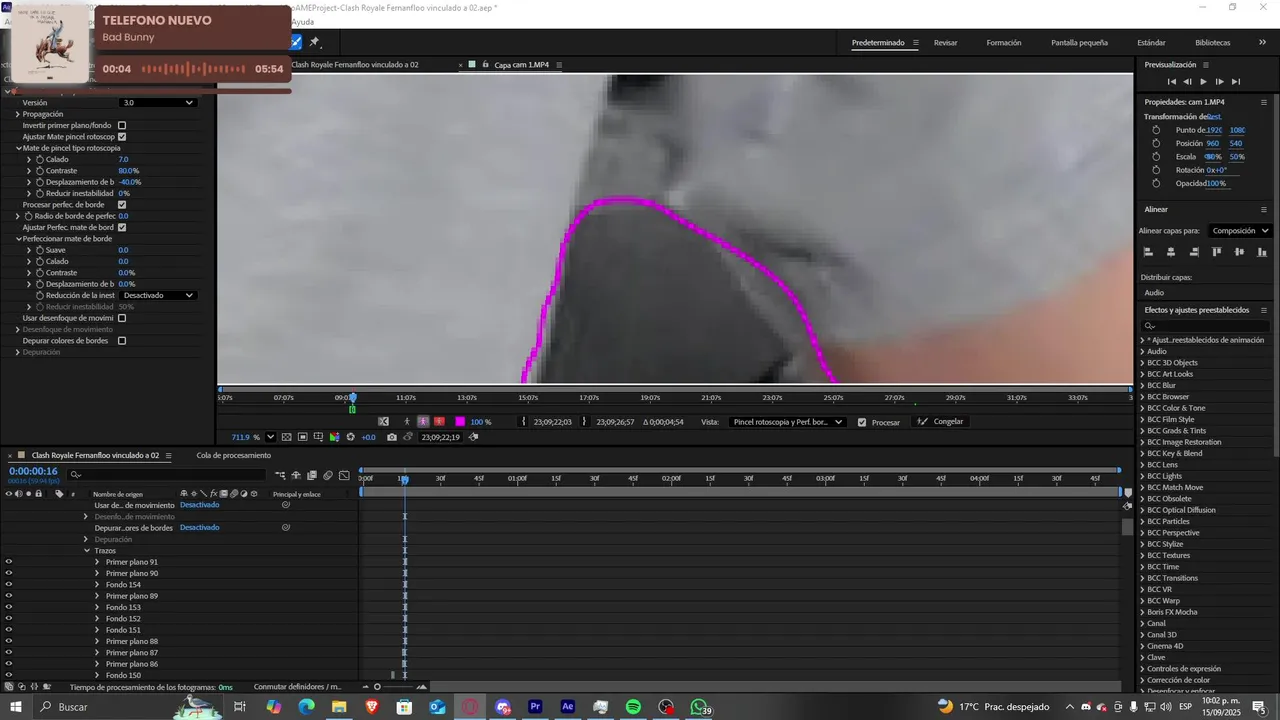Open Reducción de la inestabilidad Desactivado dropdown

tap(158, 295)
